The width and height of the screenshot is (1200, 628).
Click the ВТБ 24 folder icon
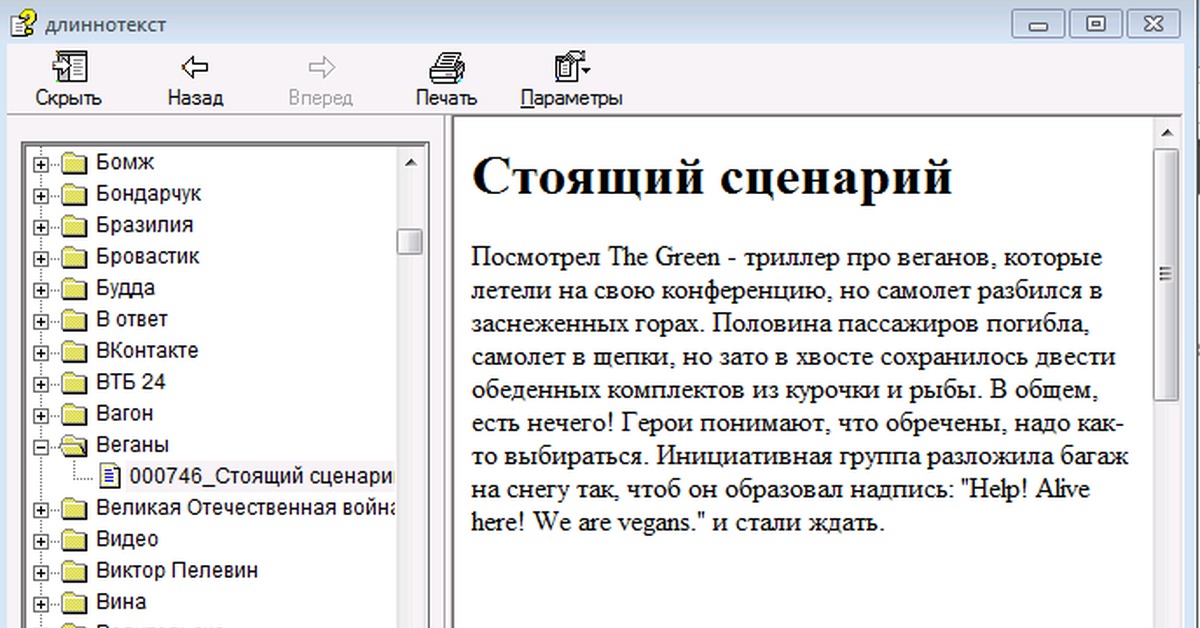pyautogui.click(x=74, y=383)
